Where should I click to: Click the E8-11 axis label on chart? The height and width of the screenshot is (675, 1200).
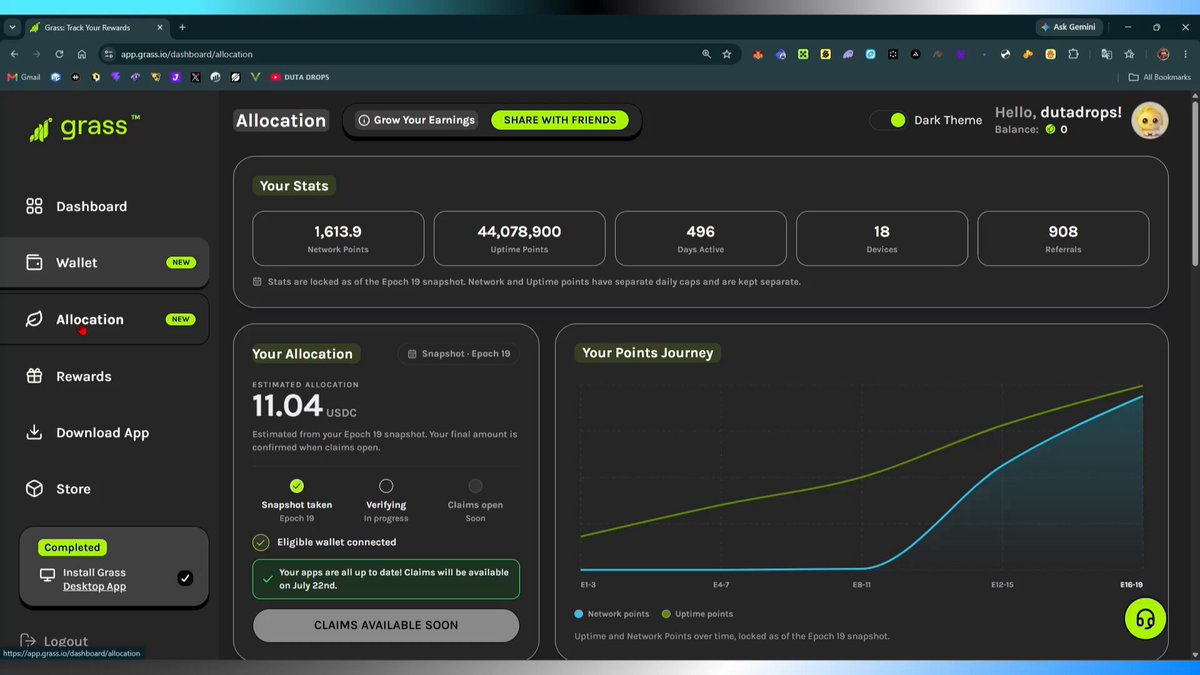pyautogui.click(x=862, y=584)
